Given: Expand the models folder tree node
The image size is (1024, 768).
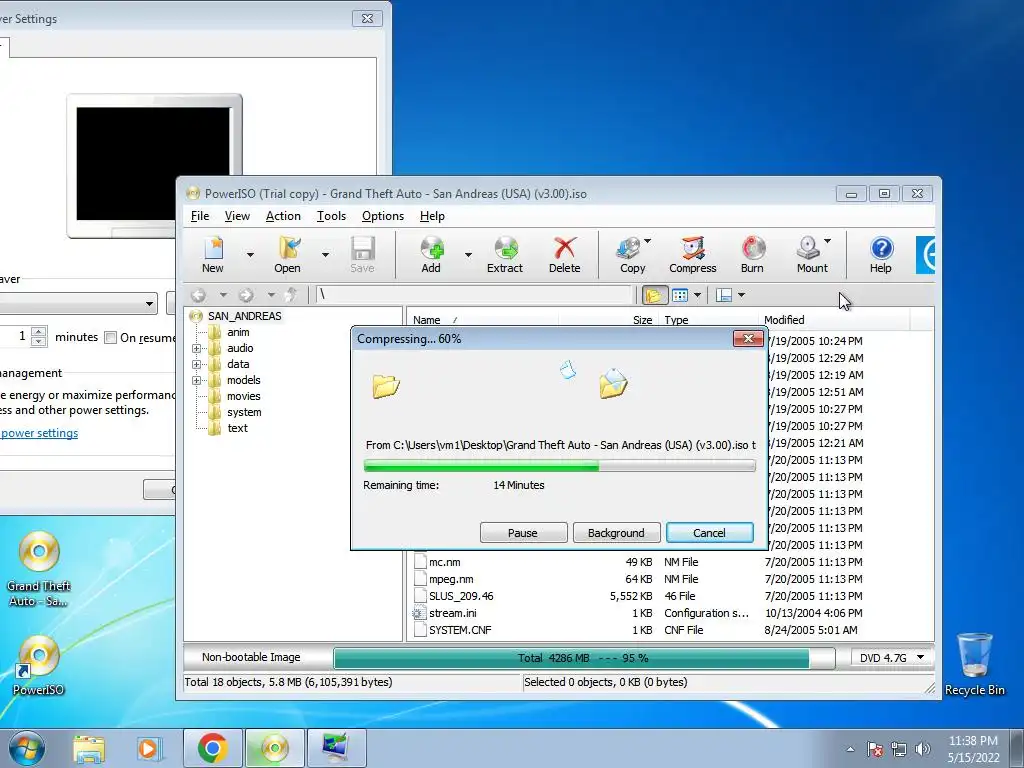Looking at the screenshot, I should 197,380.
